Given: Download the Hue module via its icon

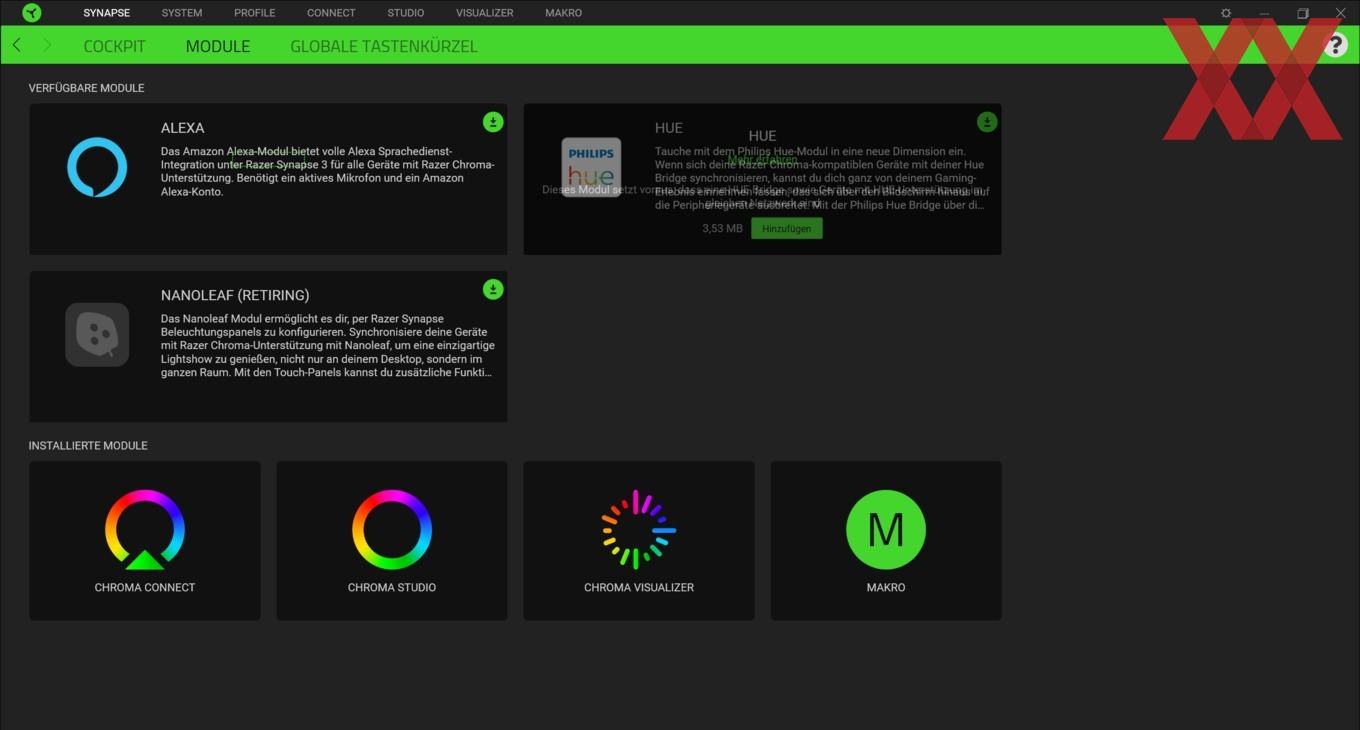Looking at the screenshot, I should (987, 122).
